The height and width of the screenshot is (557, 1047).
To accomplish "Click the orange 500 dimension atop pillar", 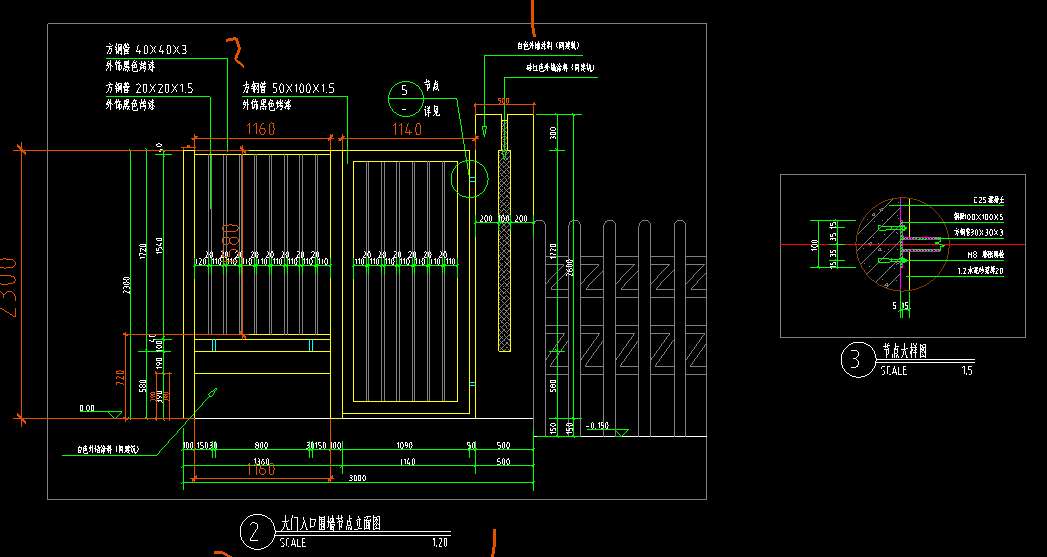I will 503,100.
